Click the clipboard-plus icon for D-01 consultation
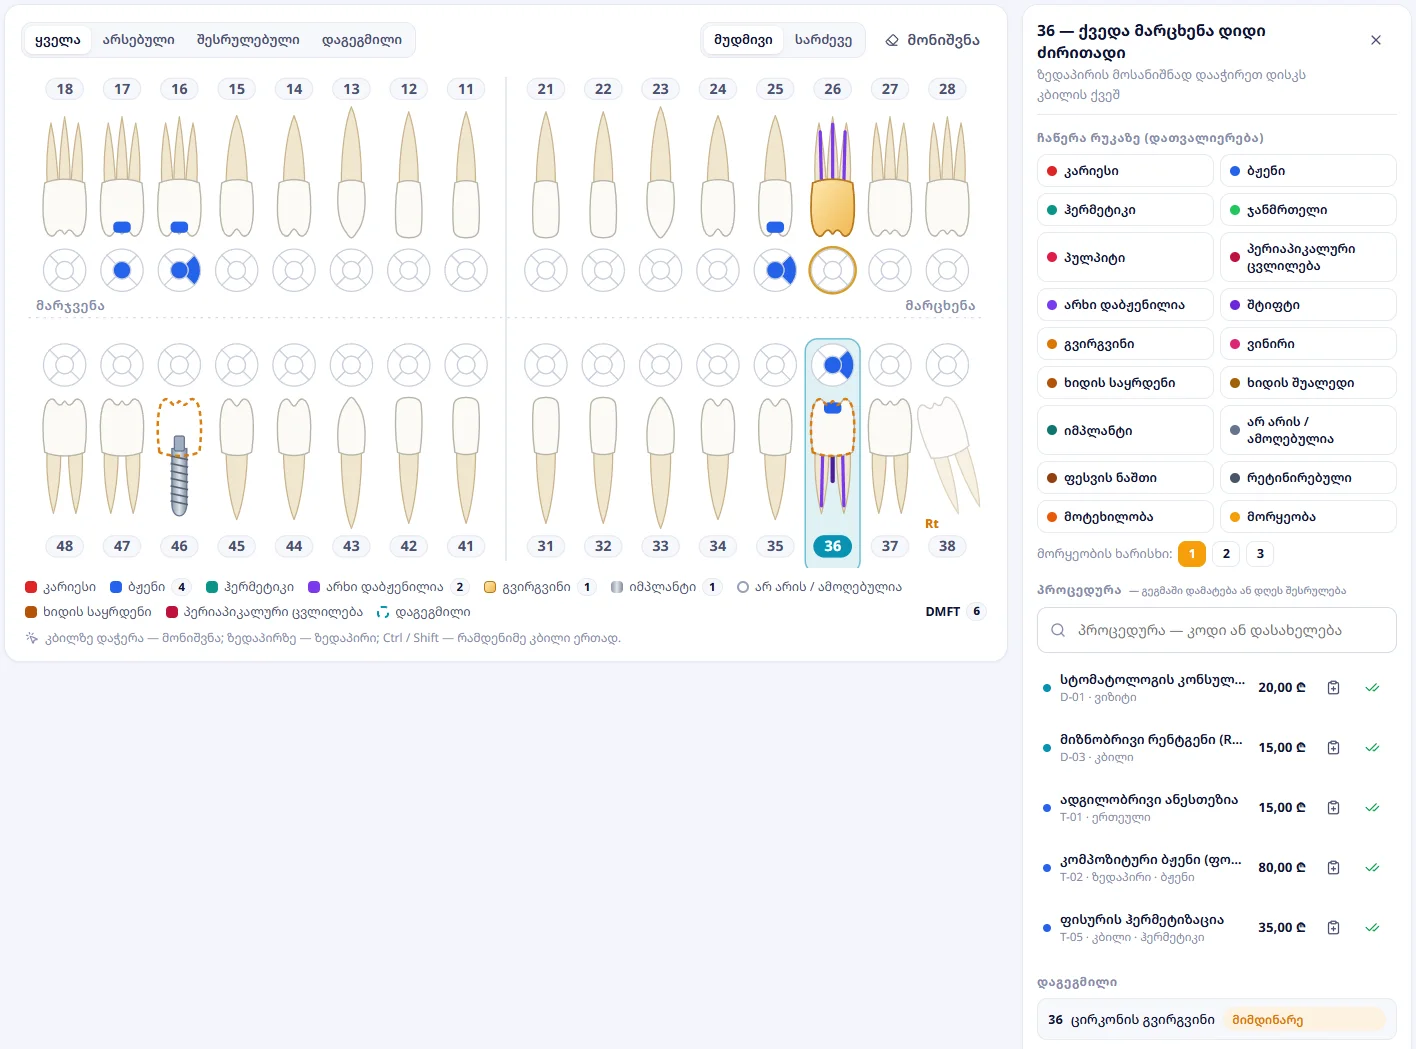Screen dimensions: 1416x1049 1333,688
